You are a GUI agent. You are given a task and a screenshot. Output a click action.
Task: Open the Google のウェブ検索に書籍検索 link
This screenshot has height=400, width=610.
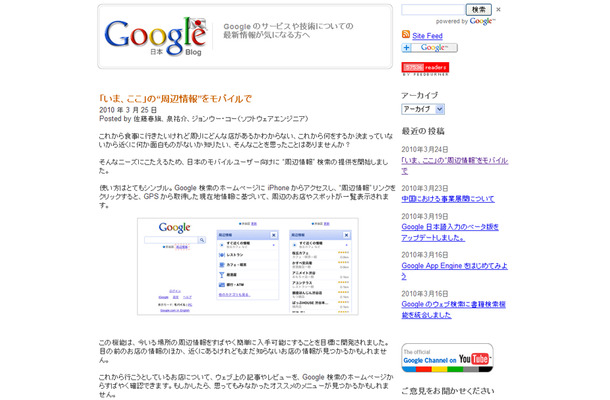pyautogui.click(x=454, y=309)
